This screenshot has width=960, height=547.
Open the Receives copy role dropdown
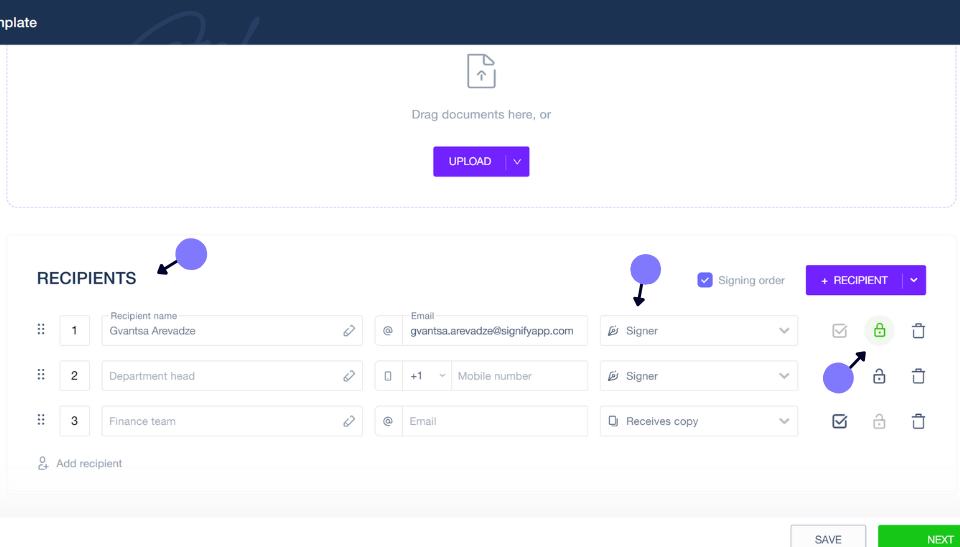699,421
